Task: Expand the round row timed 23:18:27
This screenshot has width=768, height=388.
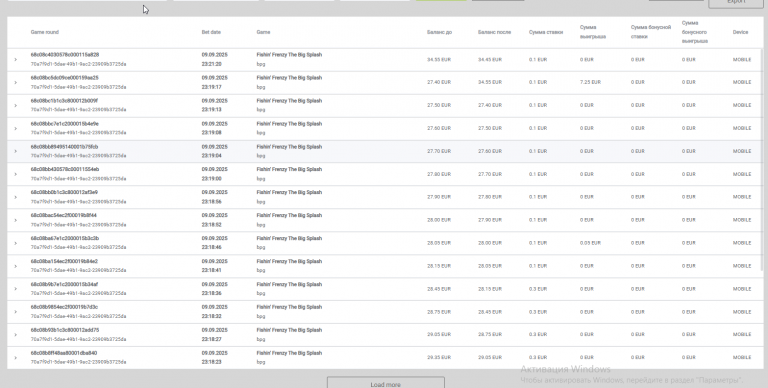Action: pyautogui.click(x=16, y=335)
